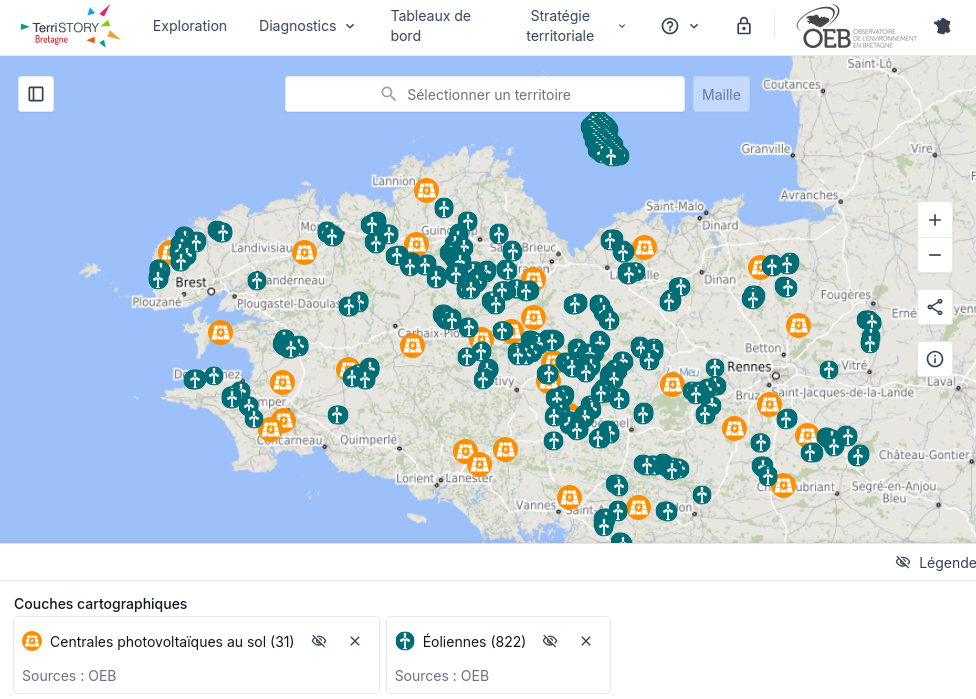
Task: Toggle the sidebar panel button on the map
Action: click(x=36, y=94)
